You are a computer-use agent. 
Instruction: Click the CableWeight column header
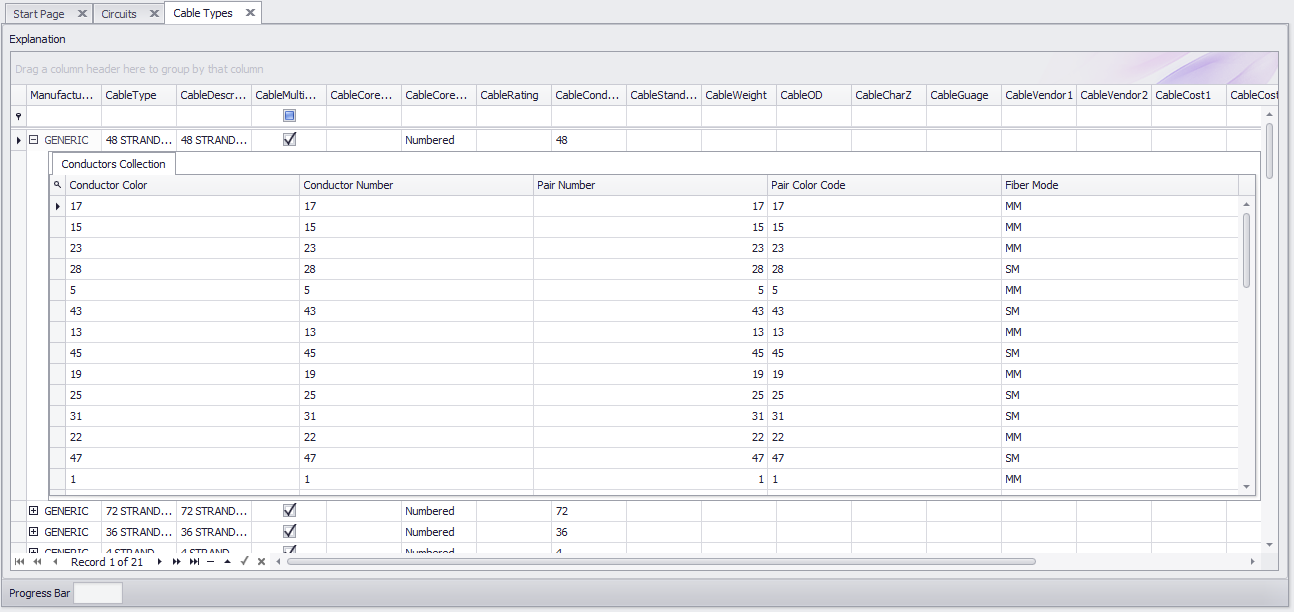736,95
